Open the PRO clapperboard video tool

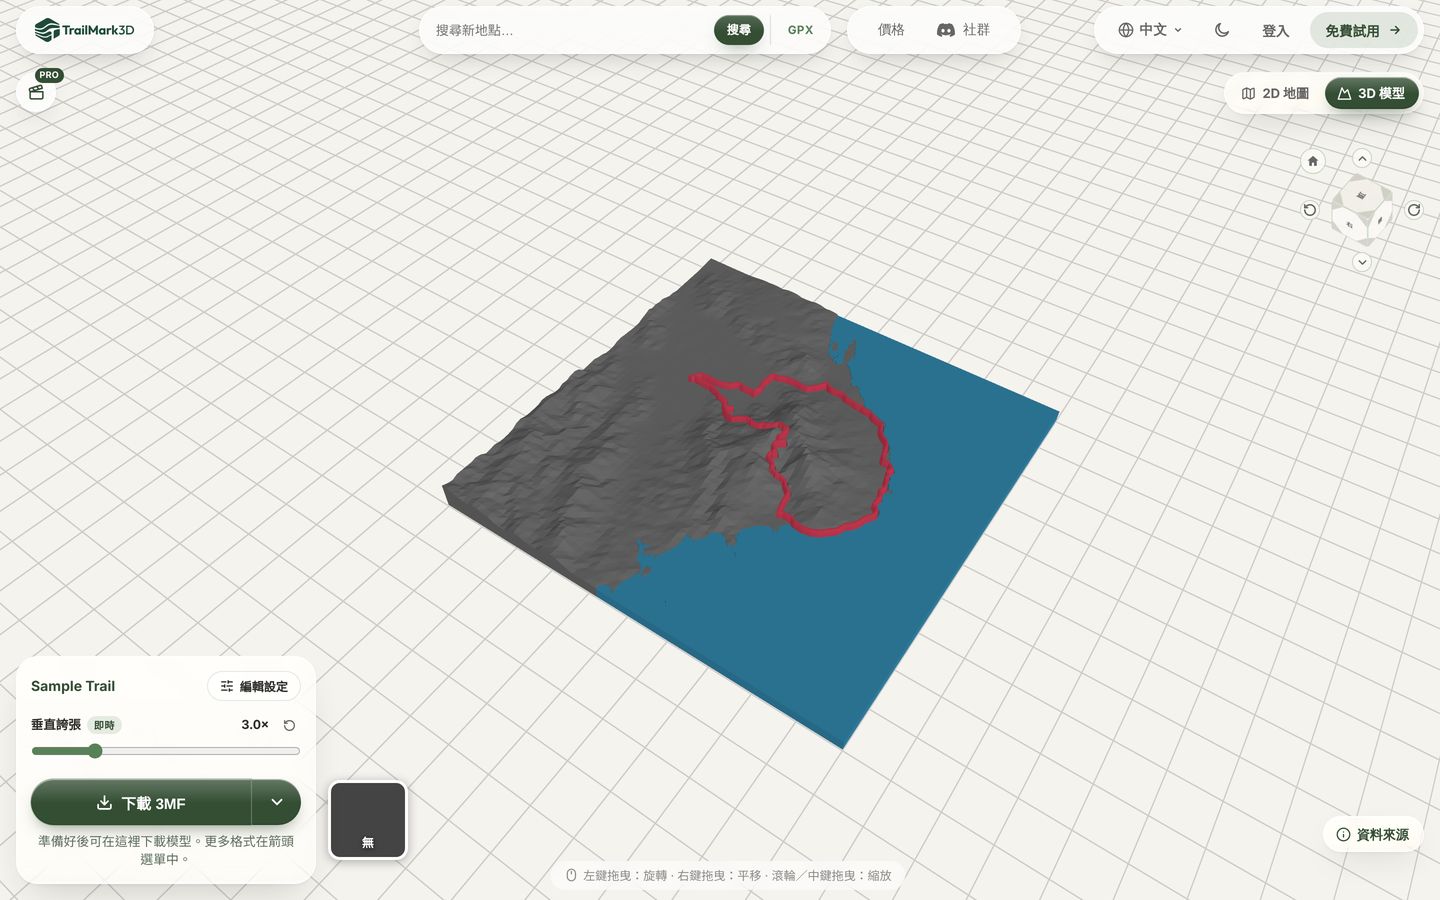(37, 92)
